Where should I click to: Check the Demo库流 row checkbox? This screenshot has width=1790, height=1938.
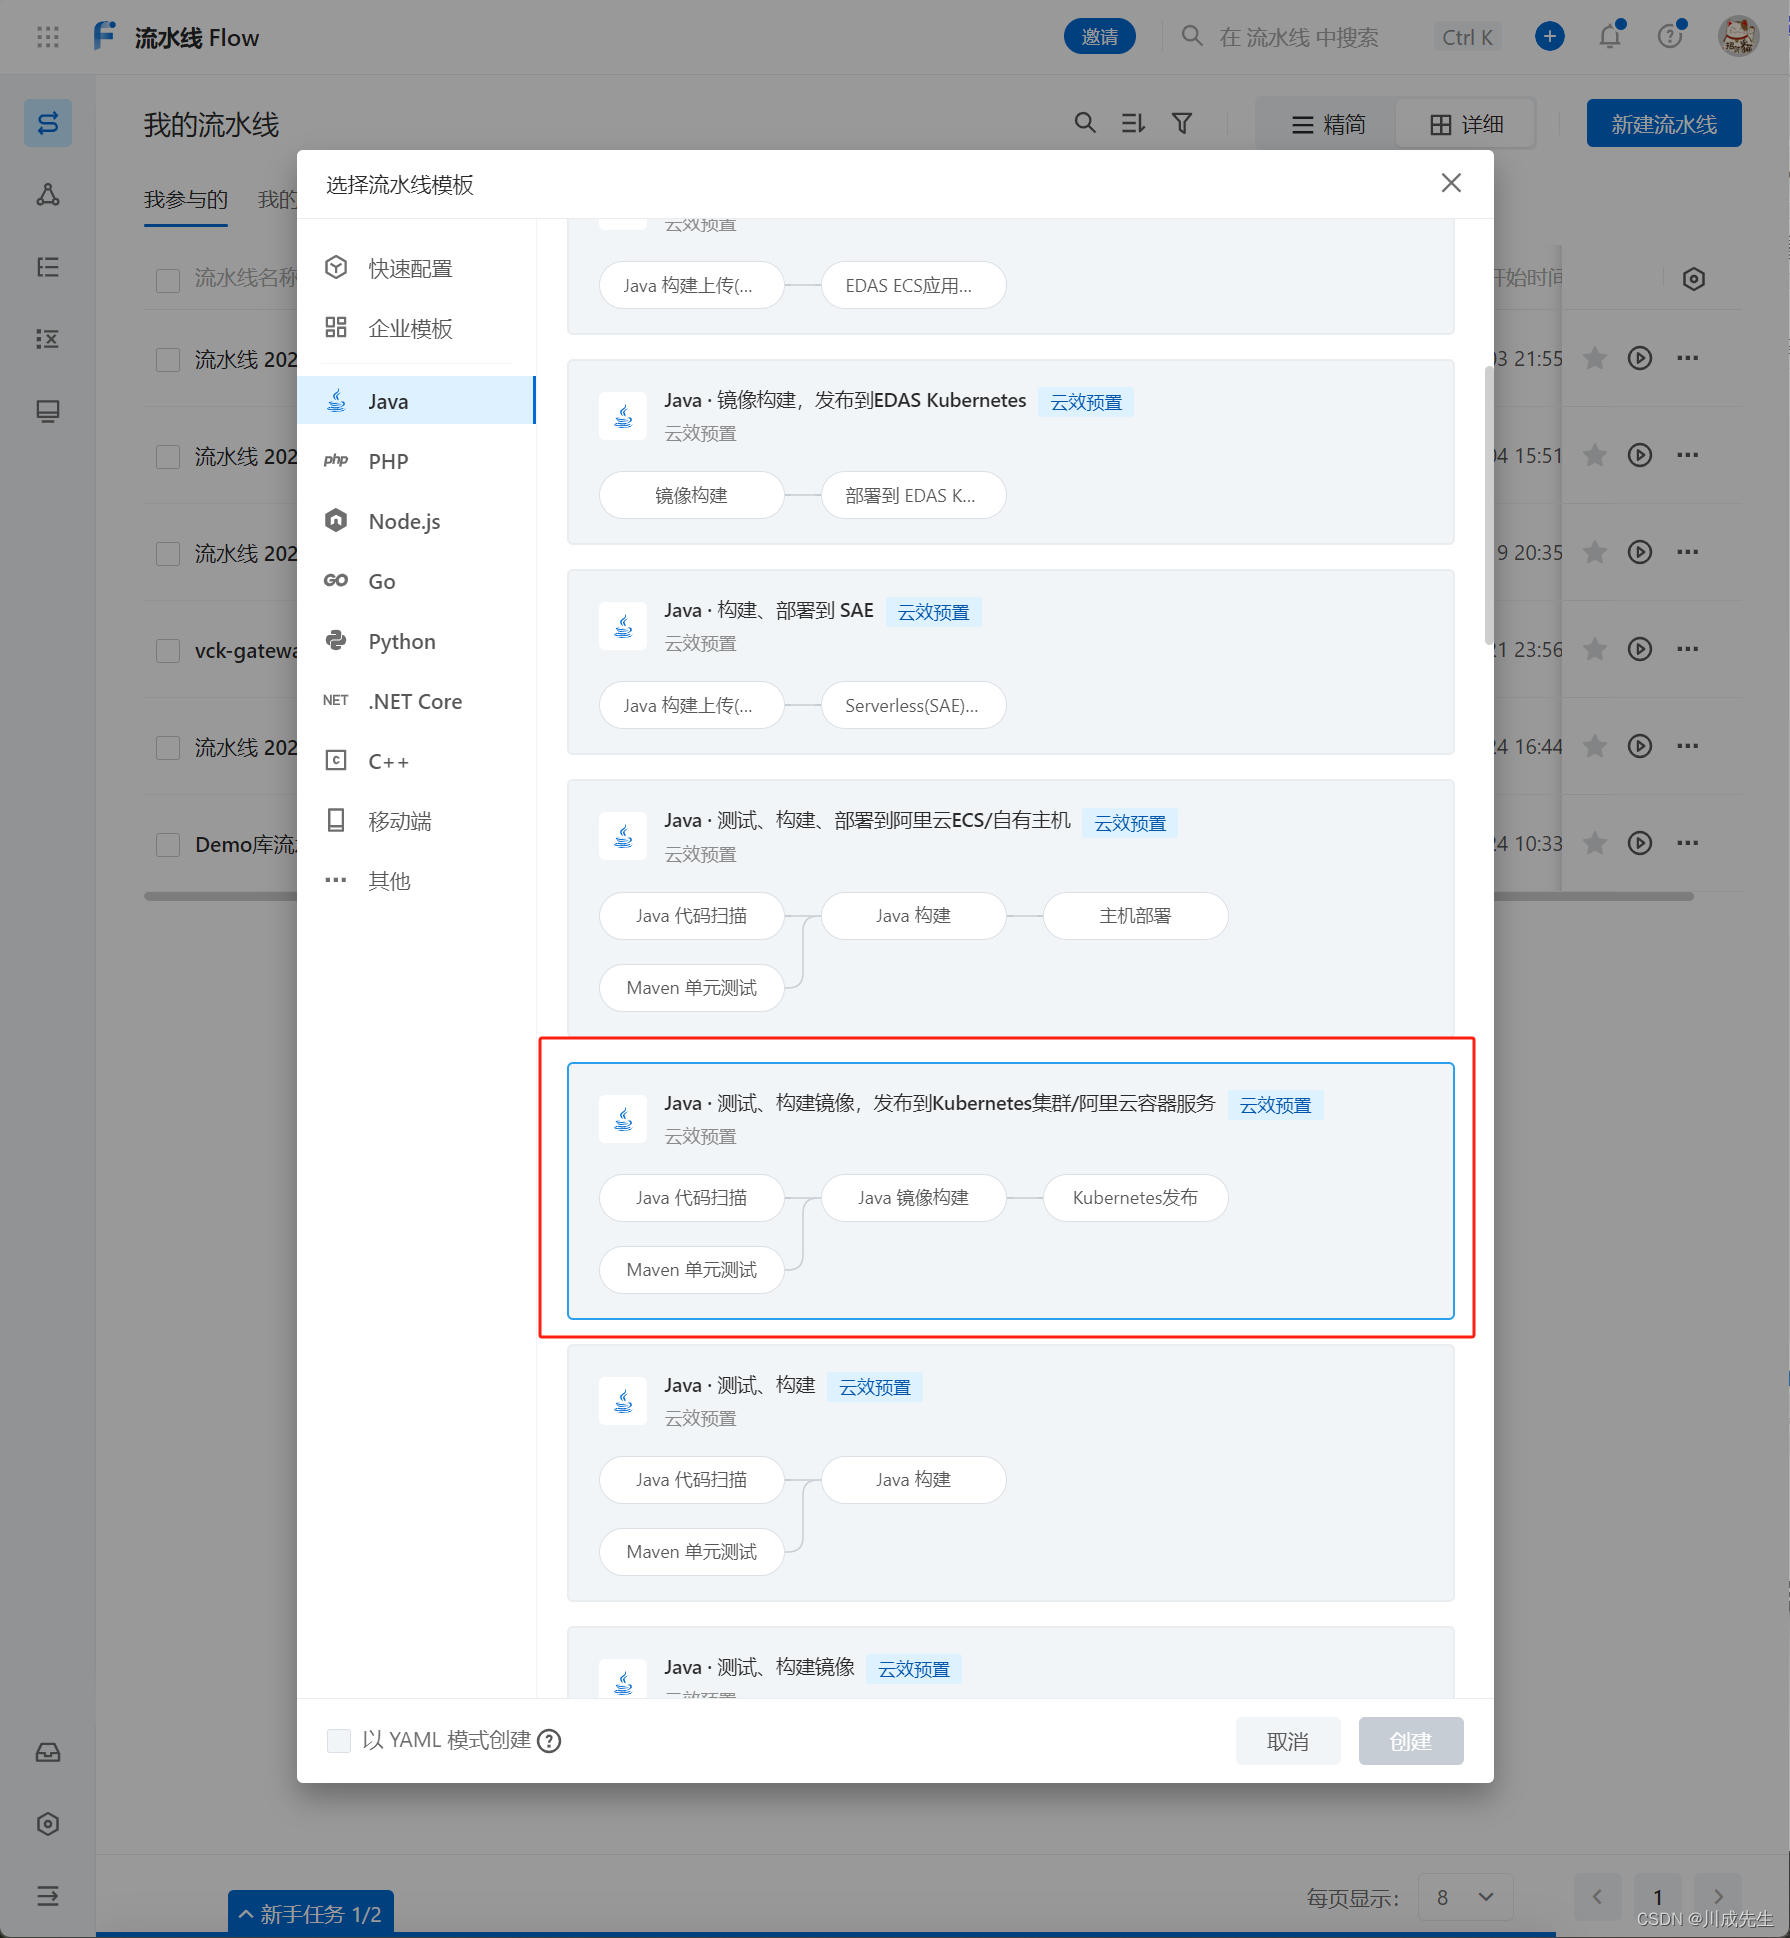click(168, 845)
